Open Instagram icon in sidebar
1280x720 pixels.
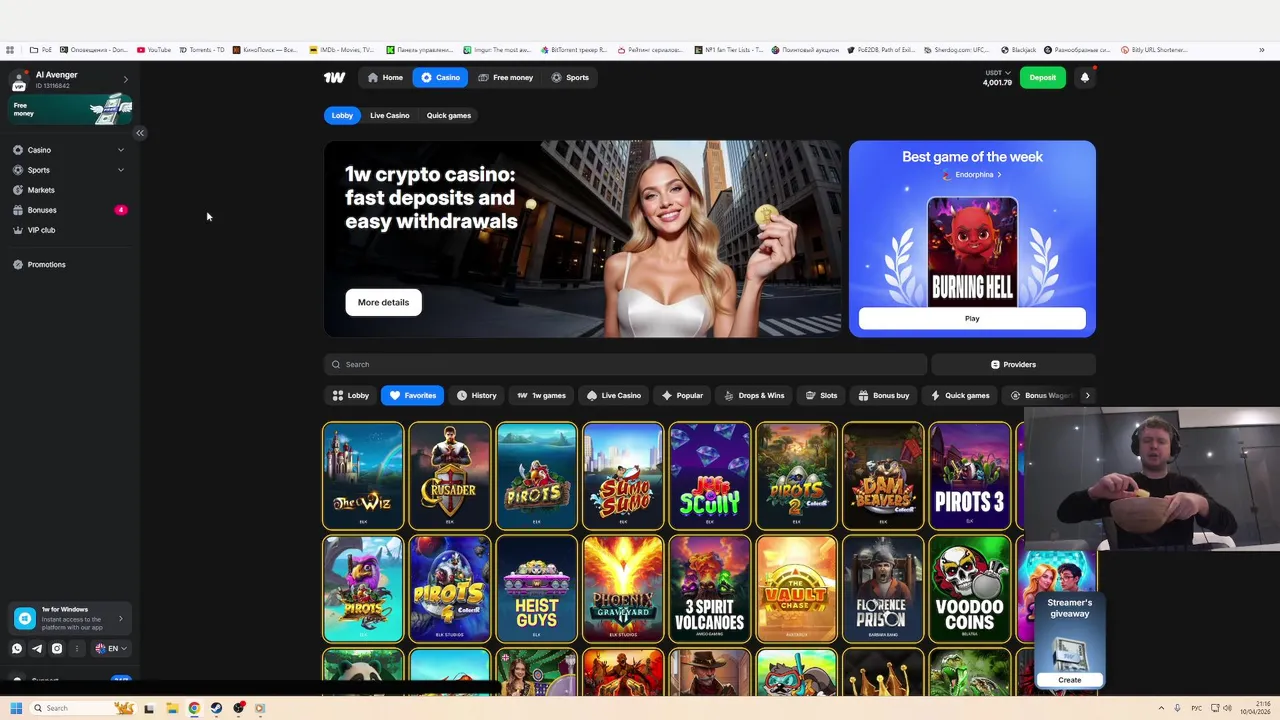click(x=57, y=648)
